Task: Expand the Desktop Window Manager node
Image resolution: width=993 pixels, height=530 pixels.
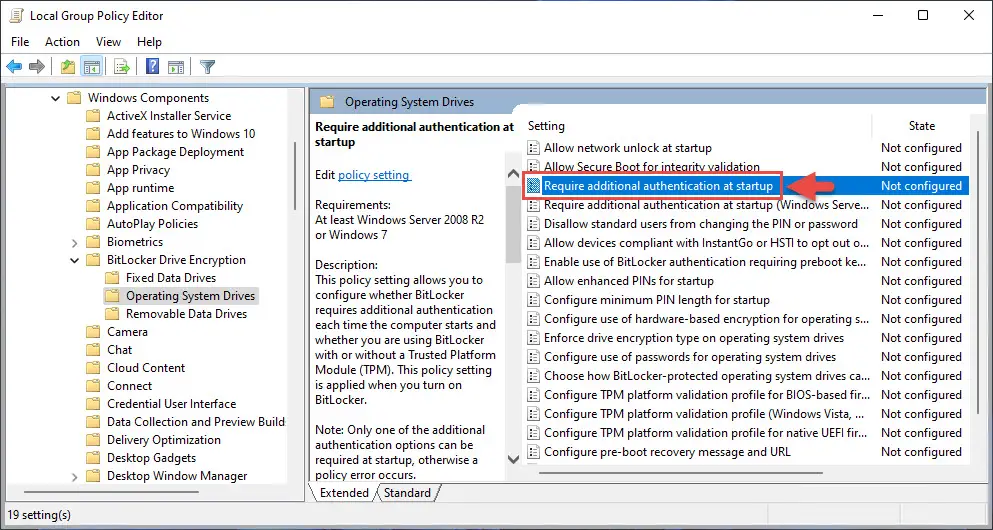Action: (x=75, y=476)
